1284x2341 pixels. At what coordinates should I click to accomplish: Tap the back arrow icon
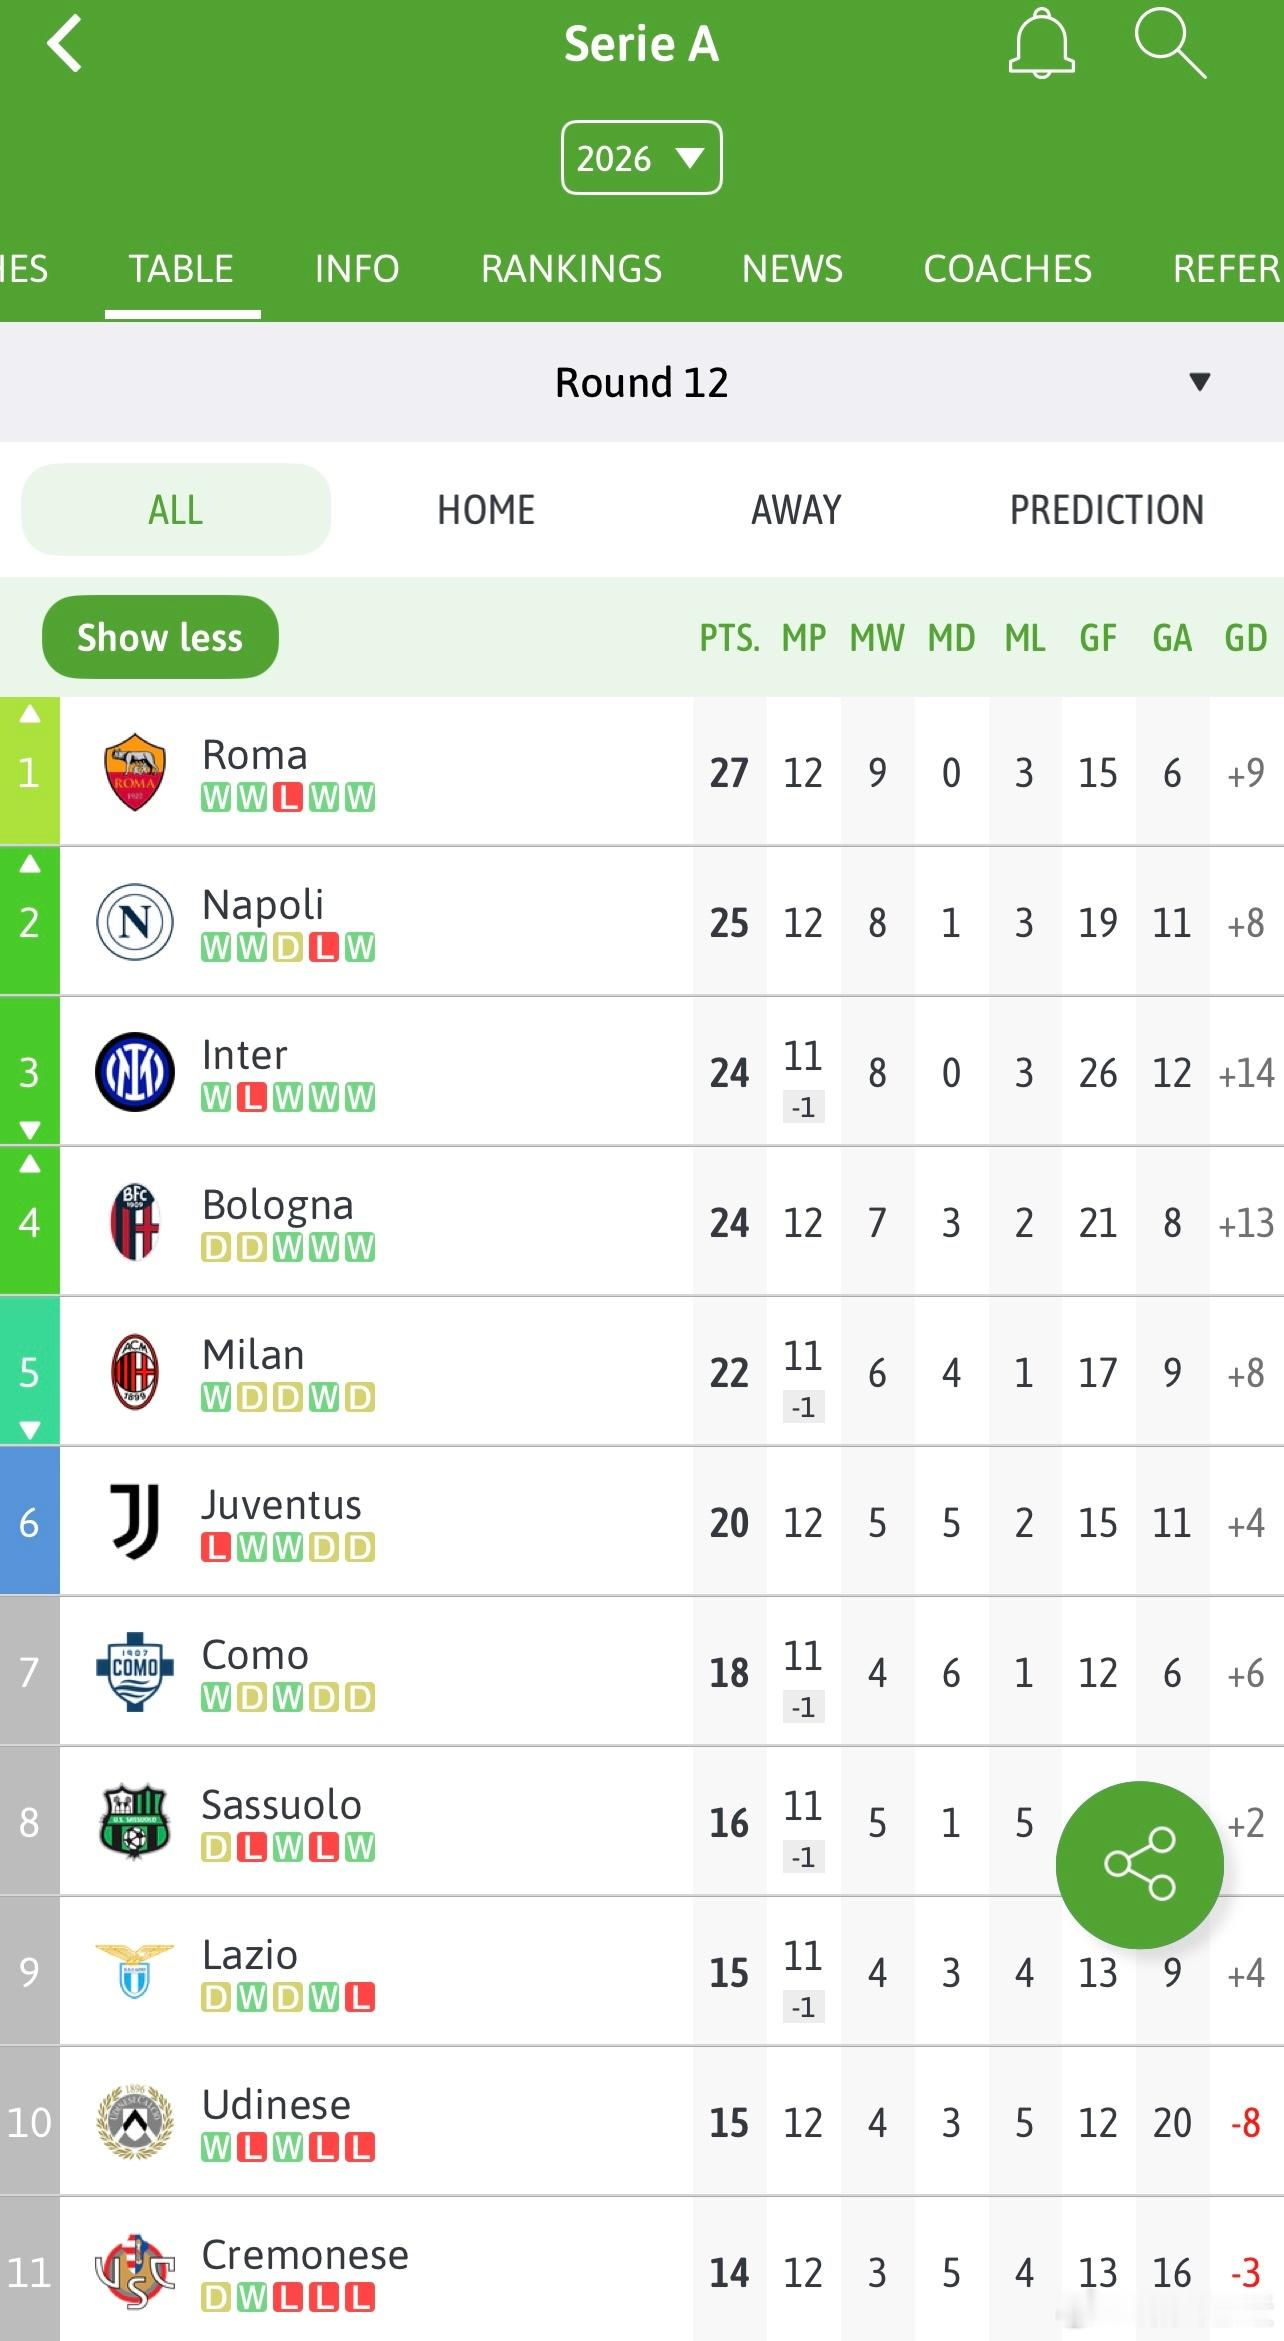(65, 45)
